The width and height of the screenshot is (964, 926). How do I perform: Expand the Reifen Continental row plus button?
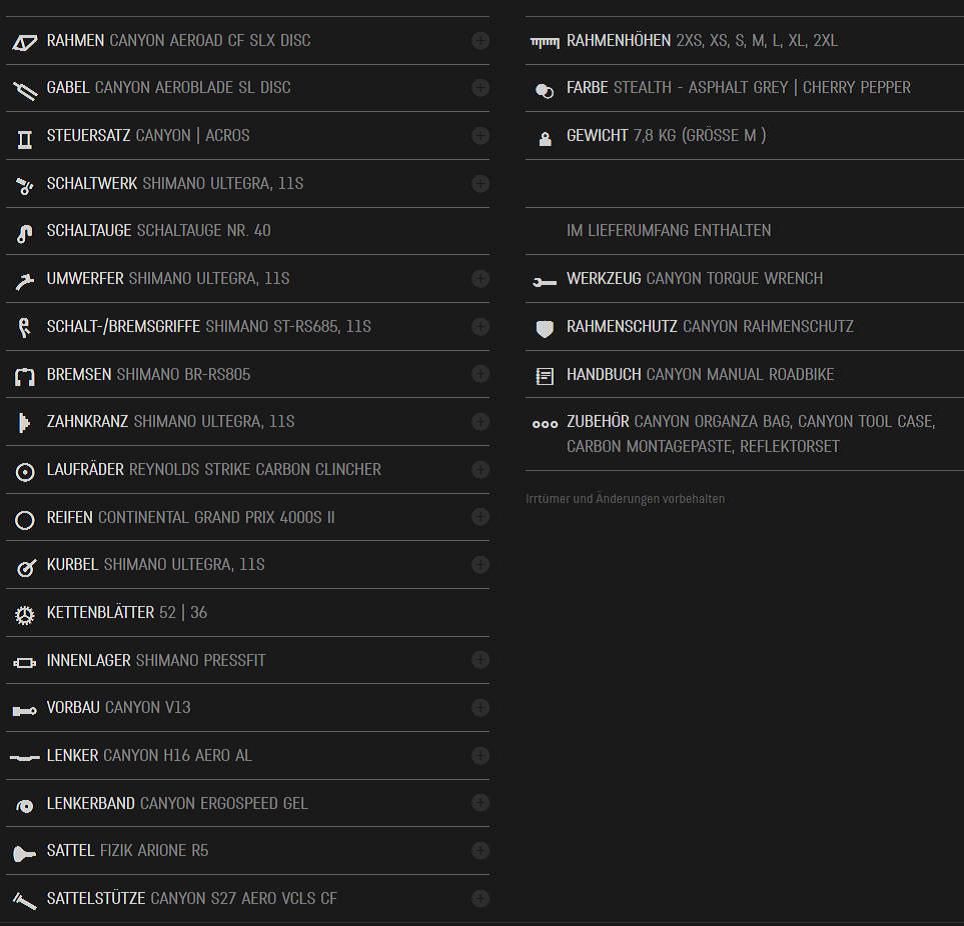point(480,517)
